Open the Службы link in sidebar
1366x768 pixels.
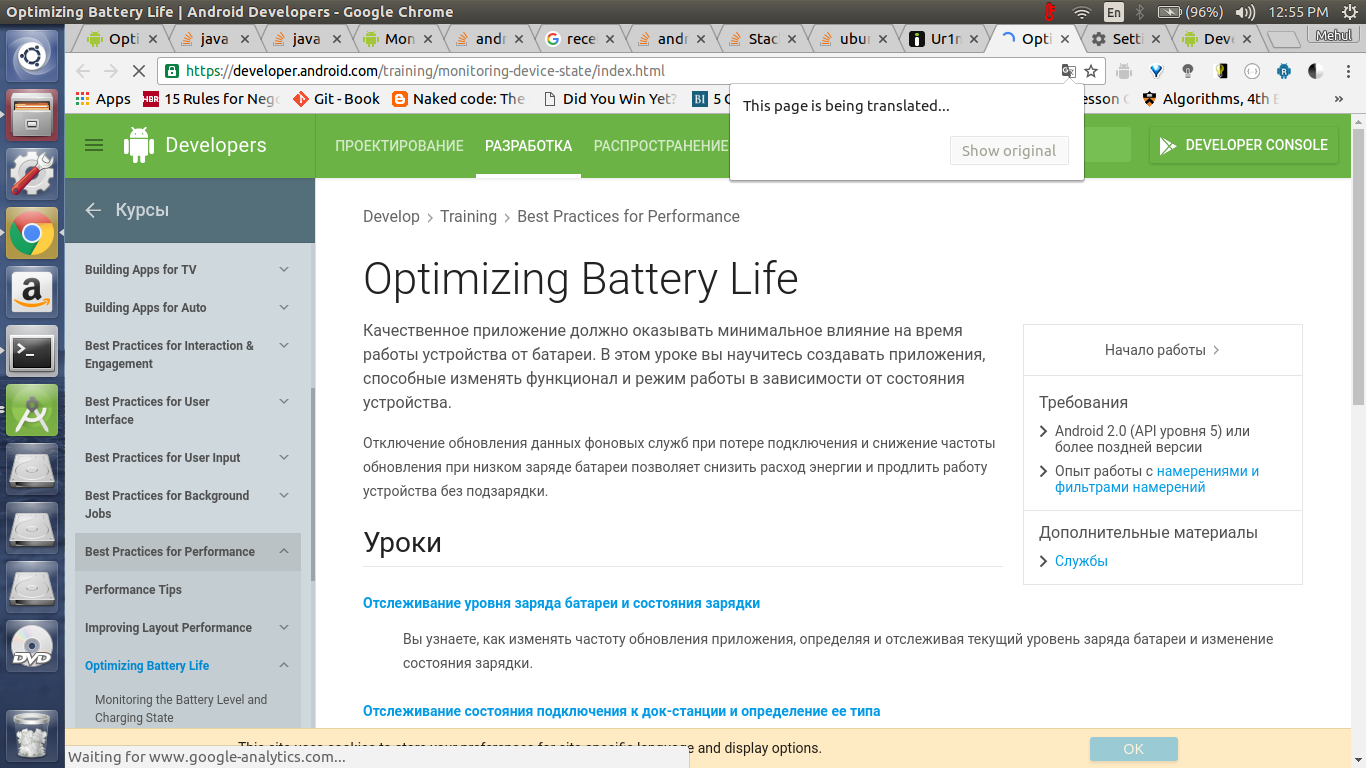1081,561
